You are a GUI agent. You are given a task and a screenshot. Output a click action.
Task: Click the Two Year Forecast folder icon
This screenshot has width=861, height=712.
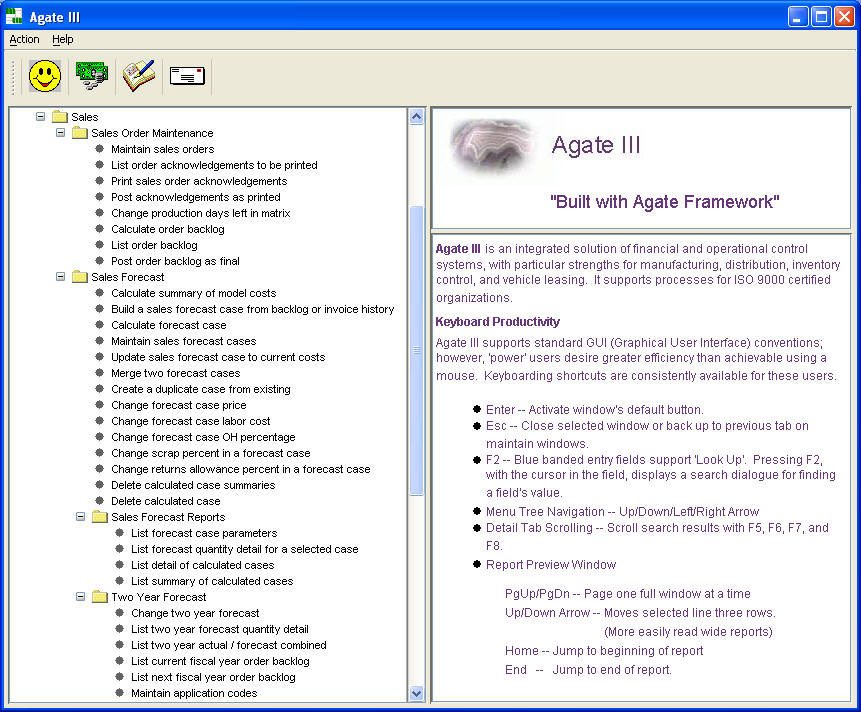pyautogui.click(x=99, y=597)
